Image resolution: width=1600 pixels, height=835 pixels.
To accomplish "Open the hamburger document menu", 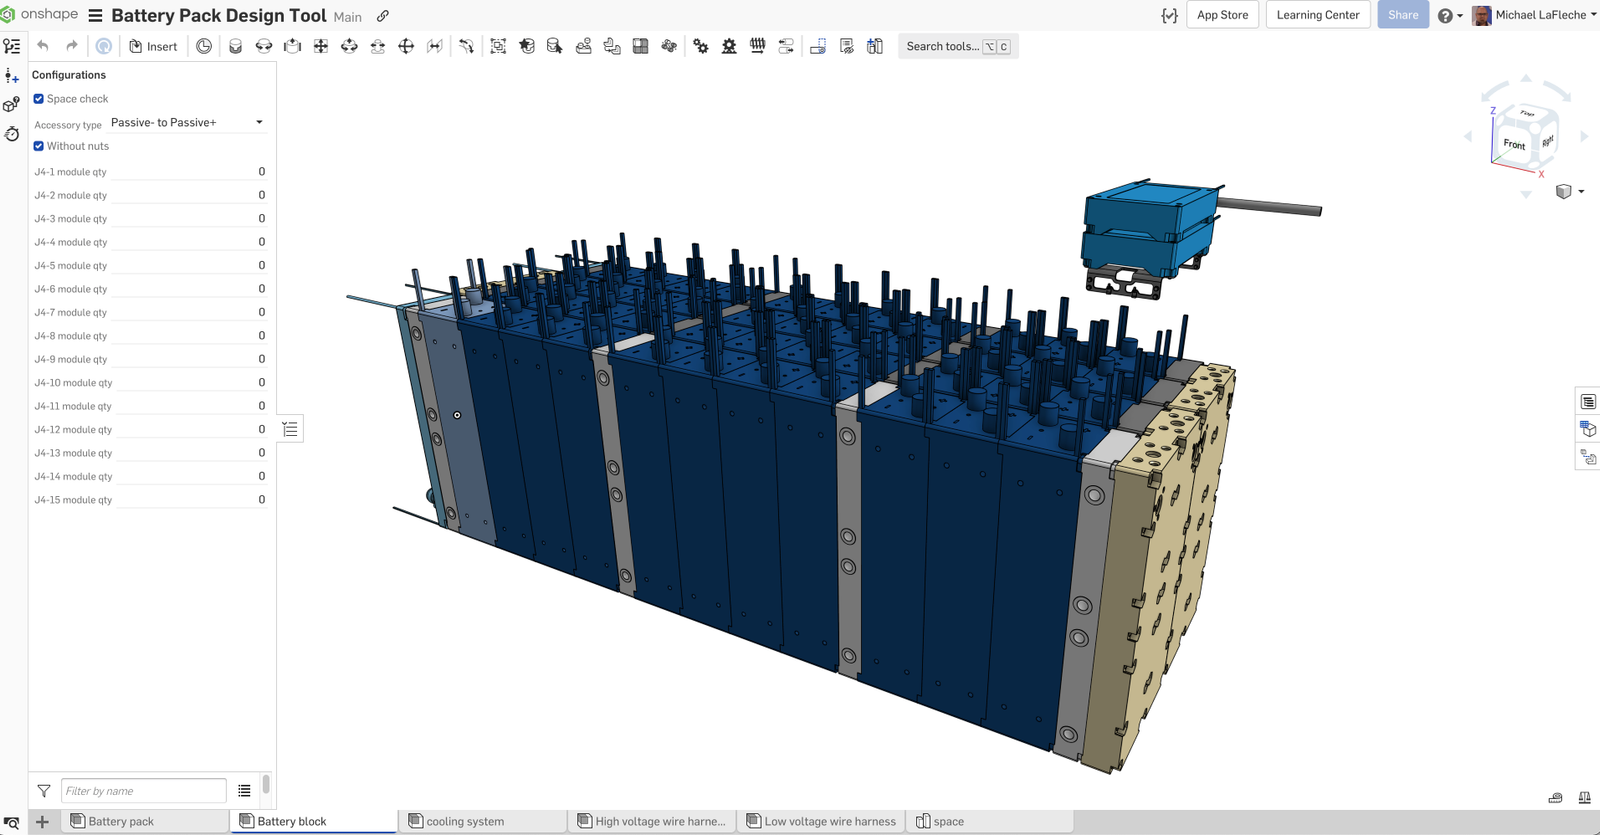I will tap(96, 16).
